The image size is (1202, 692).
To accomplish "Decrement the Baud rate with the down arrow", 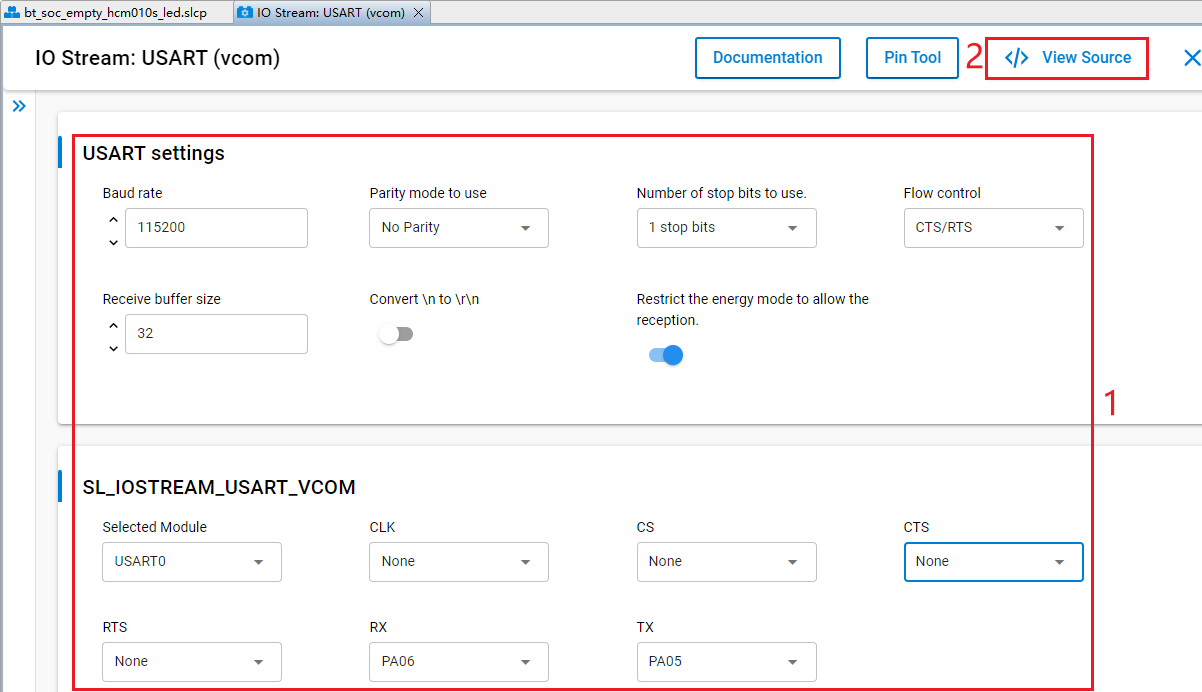I will tap(113, 242).
